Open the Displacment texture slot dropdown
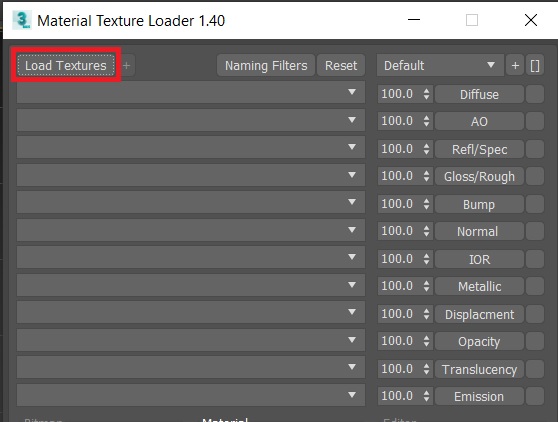558x422 pixels. 191,312
